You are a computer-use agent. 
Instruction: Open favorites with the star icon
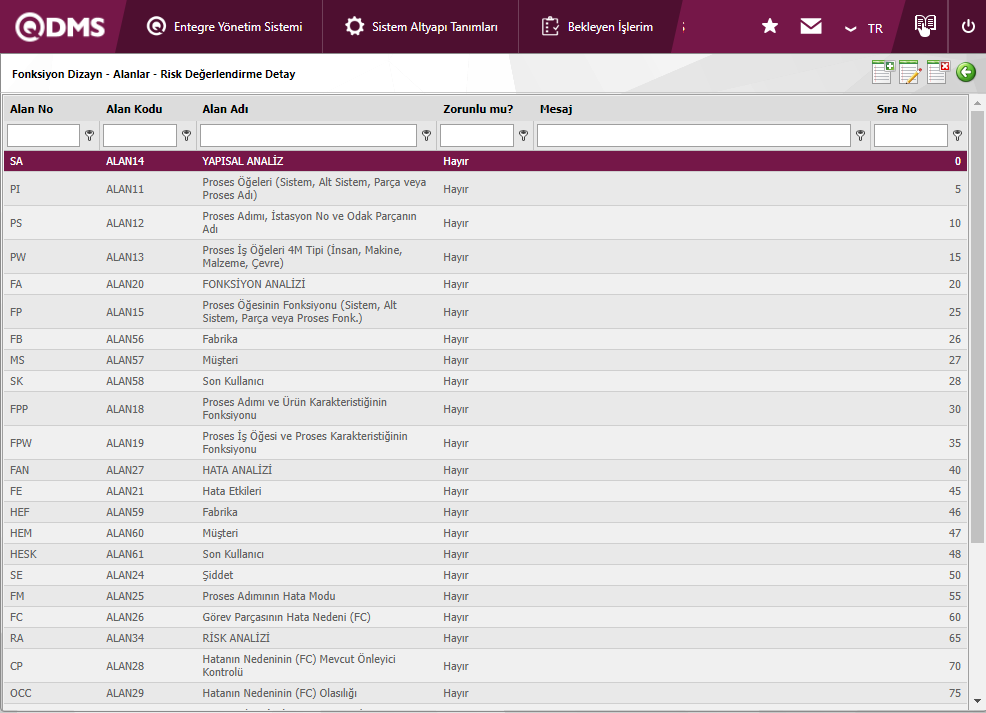[770, 27]
